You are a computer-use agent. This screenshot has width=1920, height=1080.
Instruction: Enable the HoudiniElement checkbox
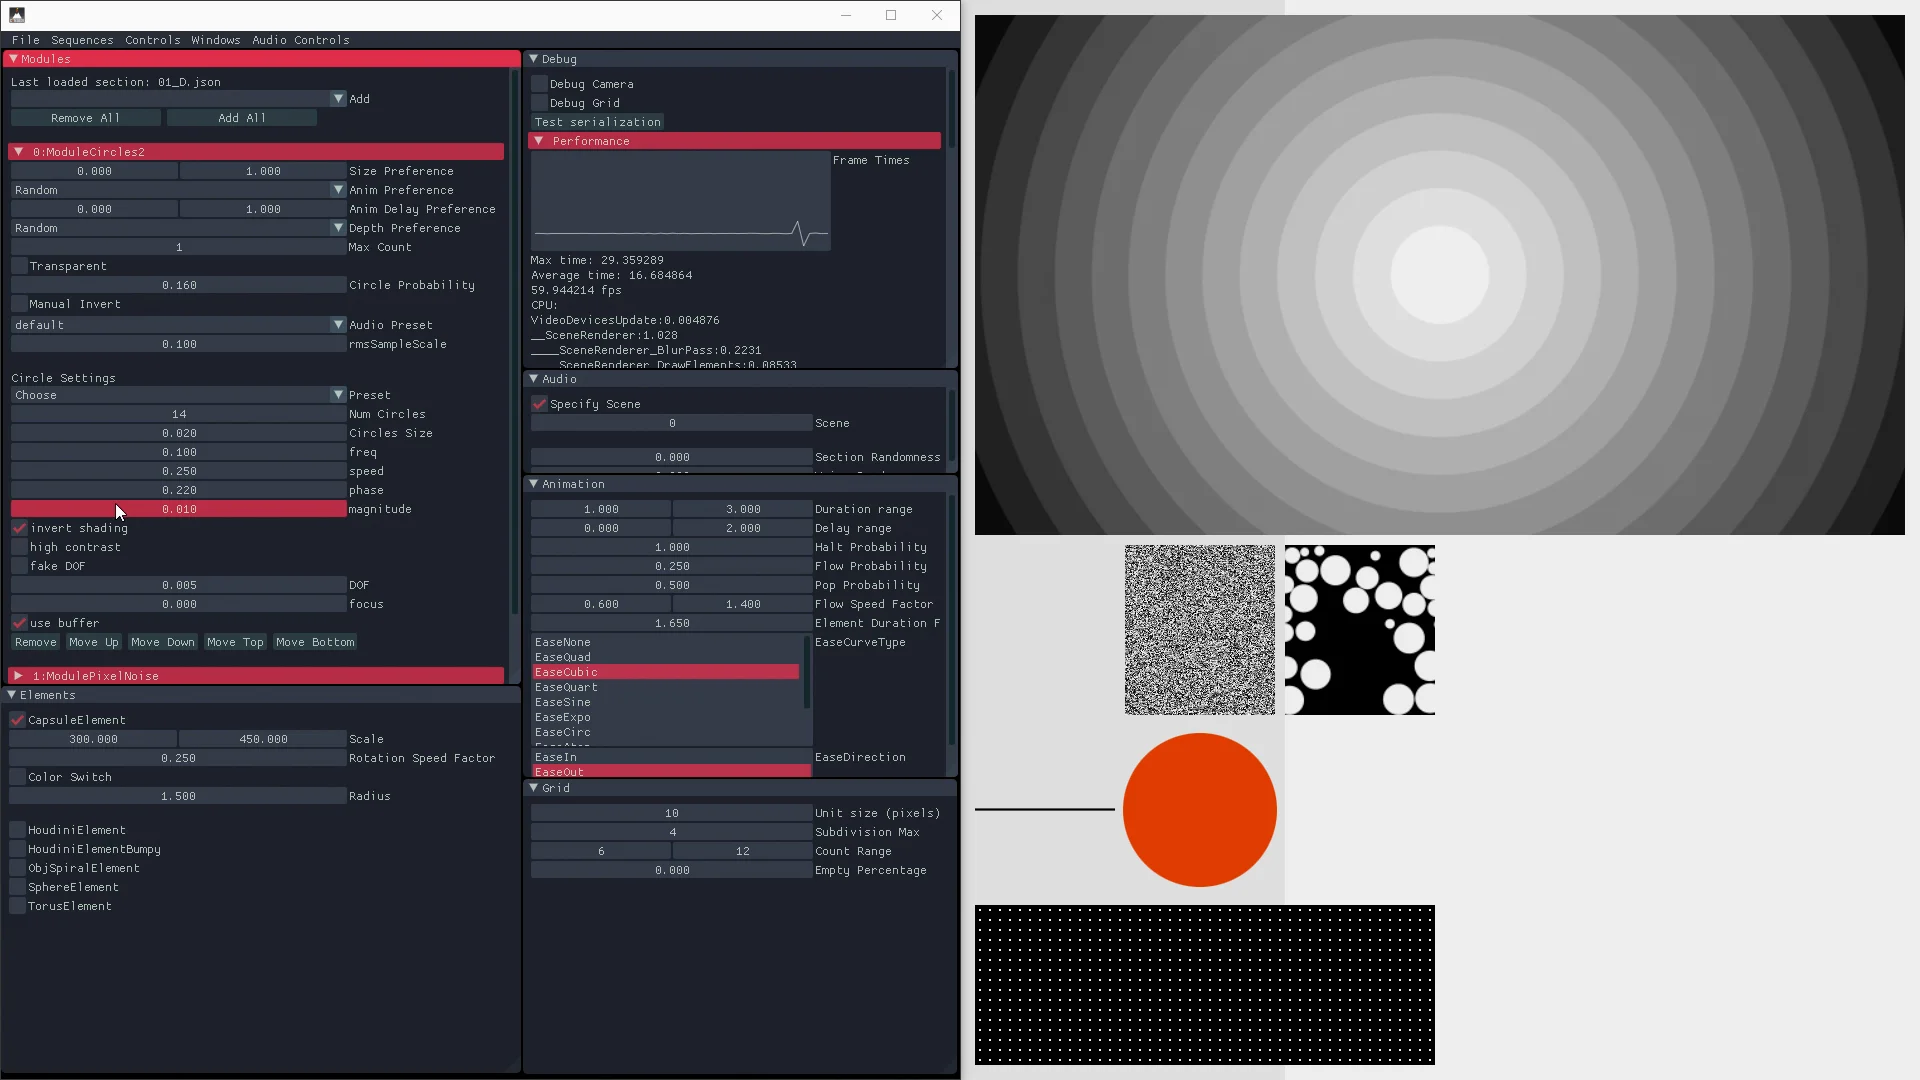[17, 830]
